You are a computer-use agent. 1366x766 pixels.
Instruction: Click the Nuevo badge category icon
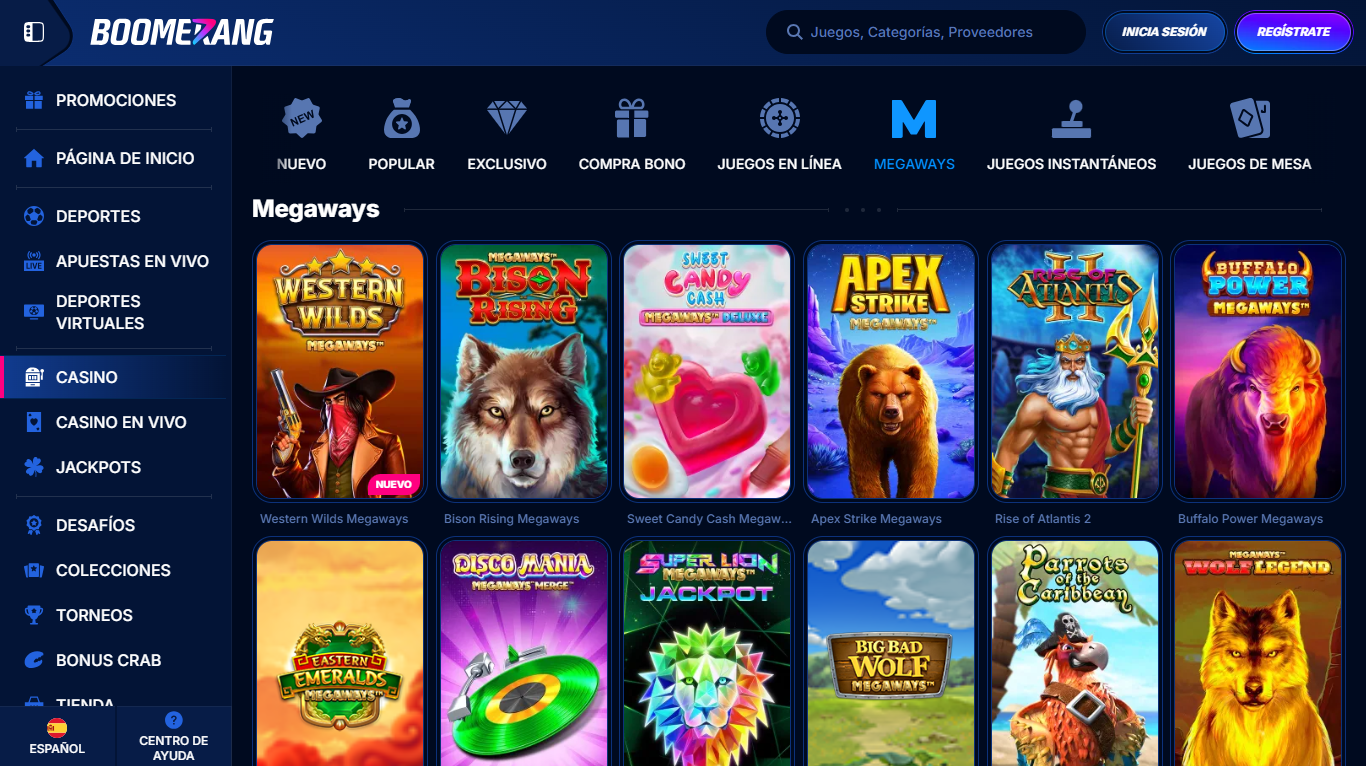[x=301, y=118]
